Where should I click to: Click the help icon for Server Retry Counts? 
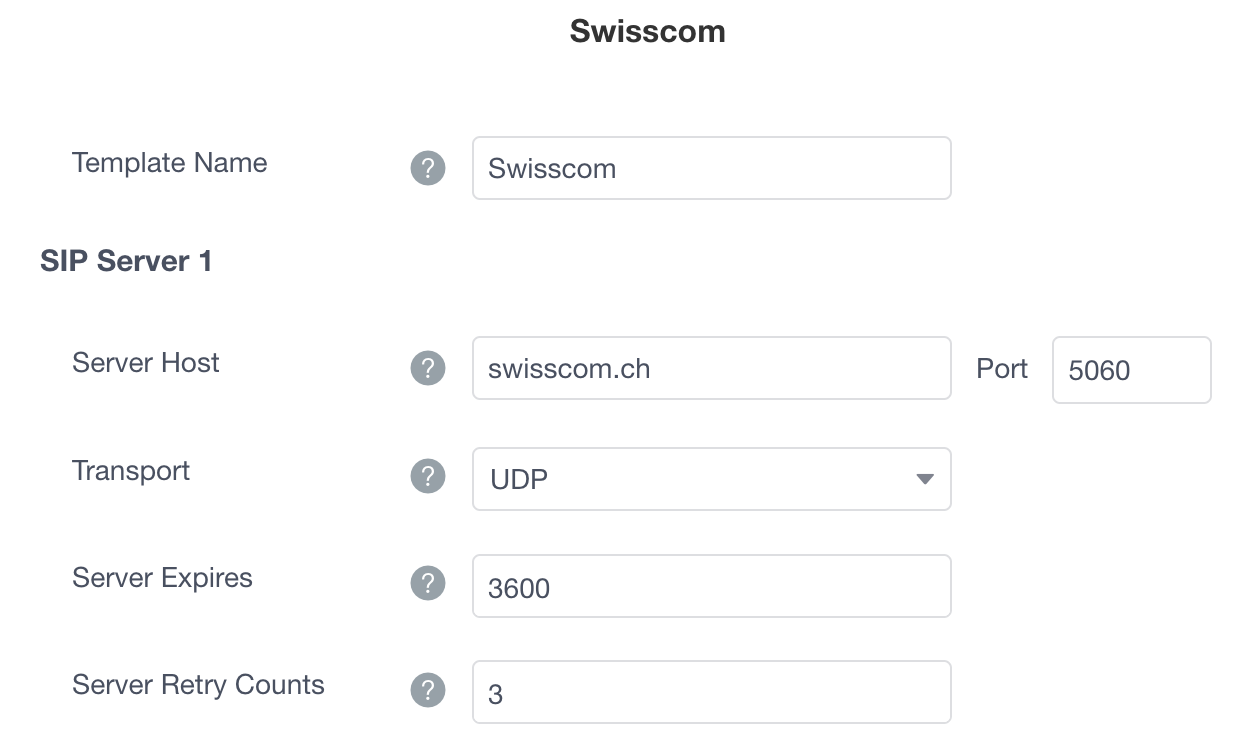428,690
